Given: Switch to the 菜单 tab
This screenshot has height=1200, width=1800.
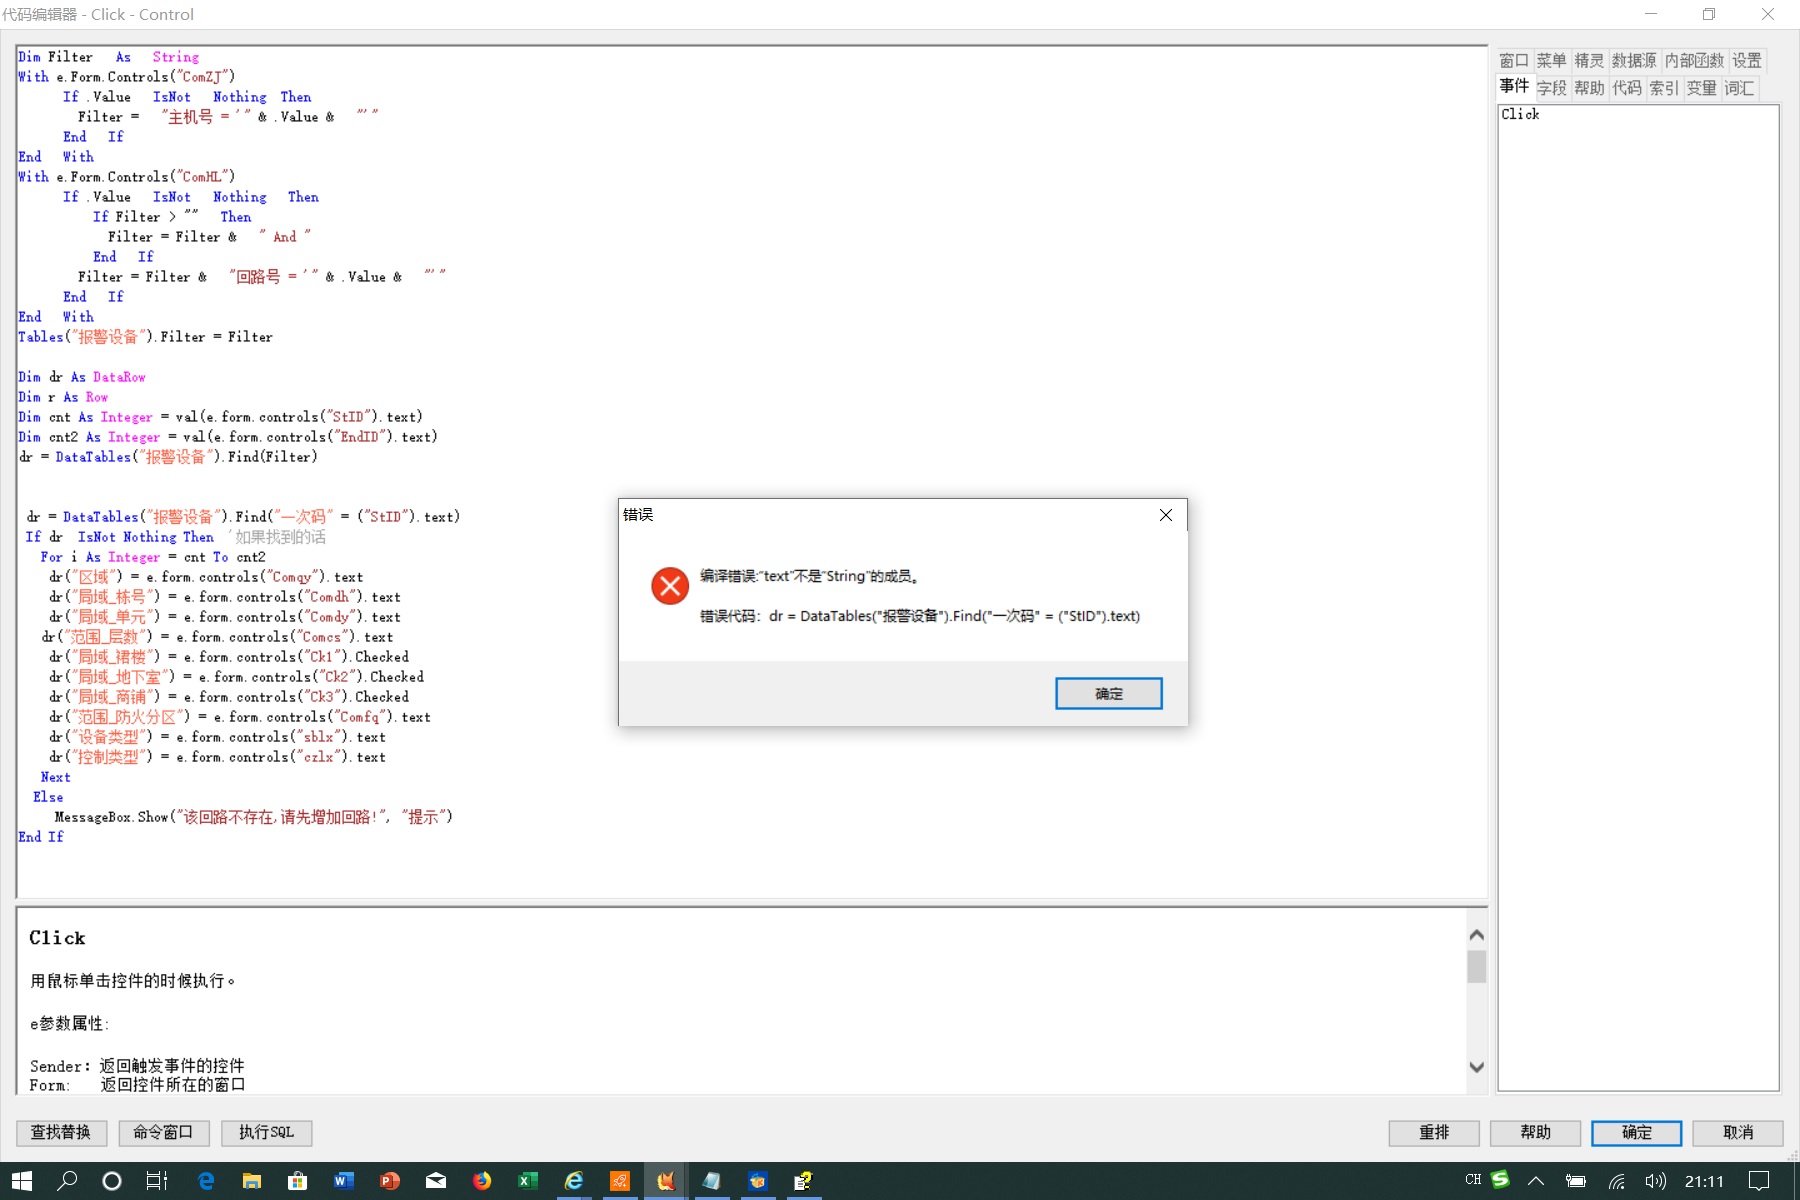Looking at the screenshot, I should coord(1551,61).
